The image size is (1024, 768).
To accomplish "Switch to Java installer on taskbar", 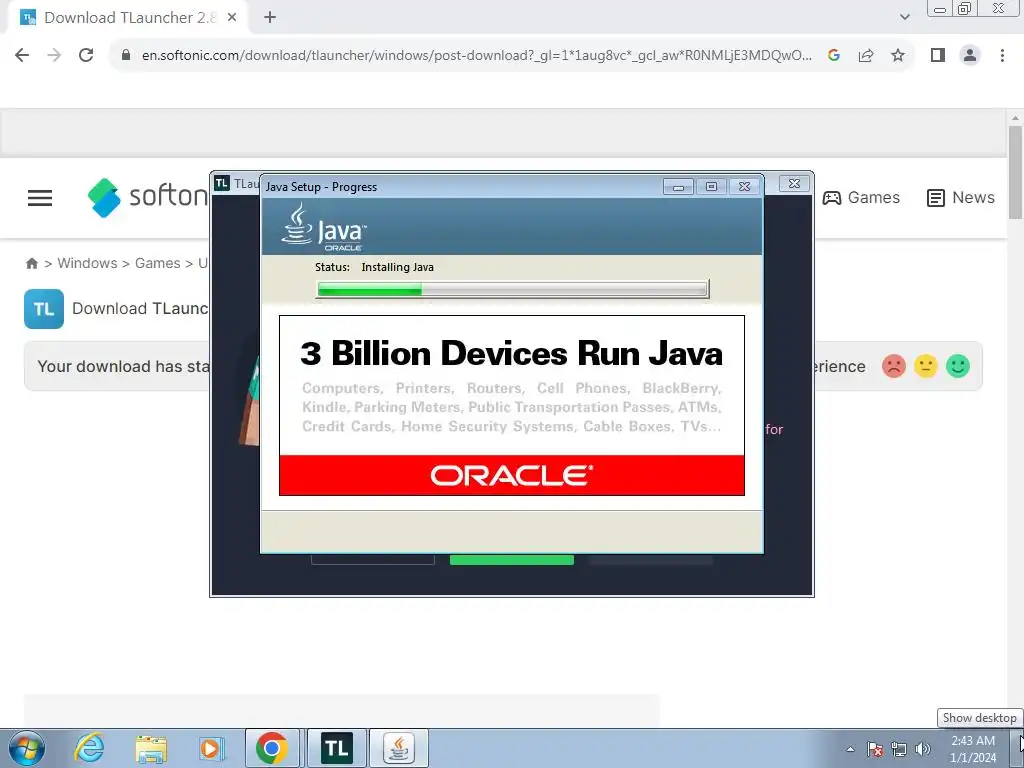I will [399, 748].
